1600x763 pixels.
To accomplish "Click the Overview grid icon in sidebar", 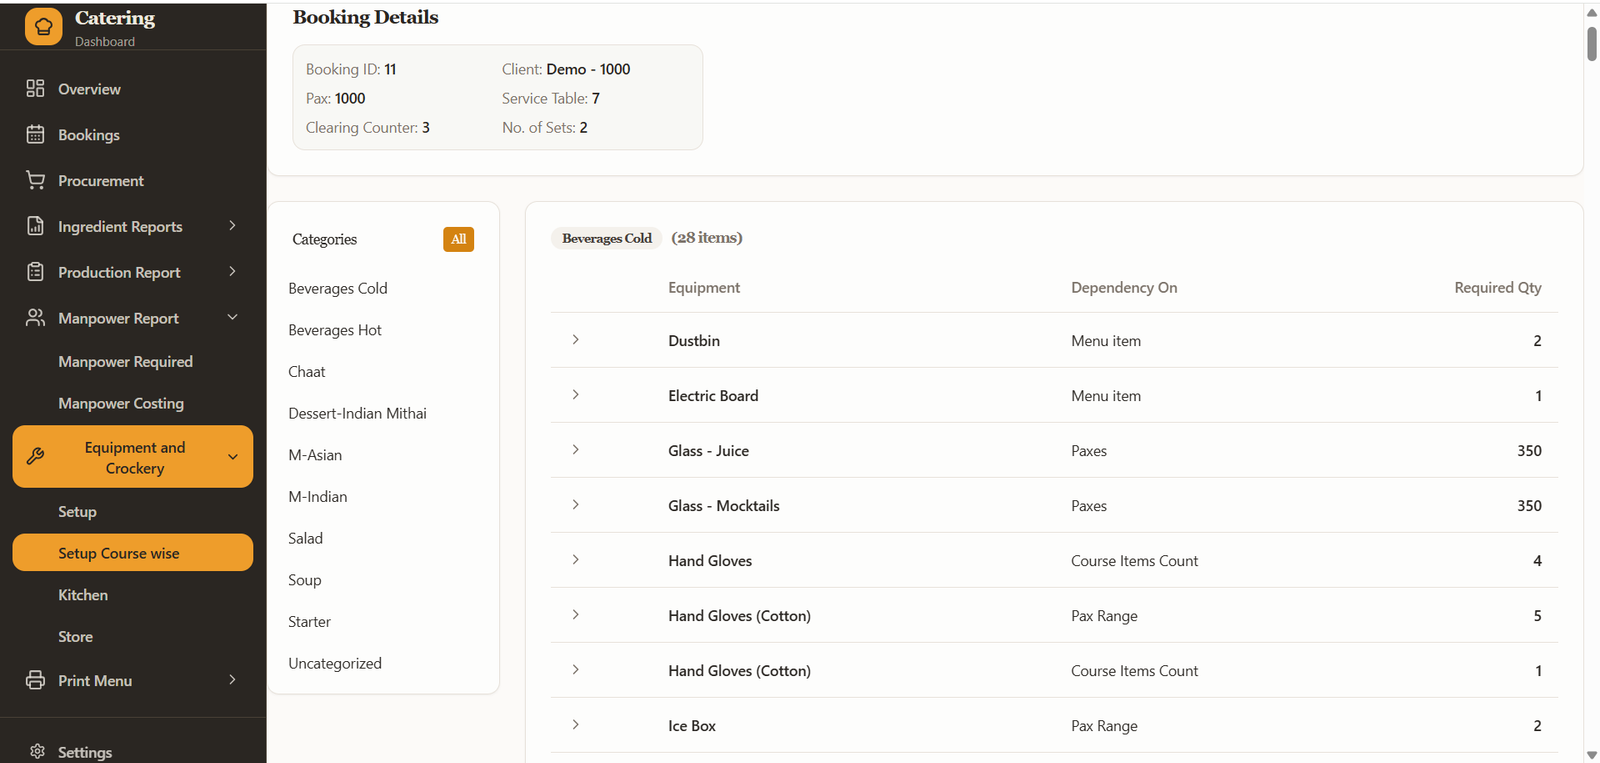I will 36,89.
